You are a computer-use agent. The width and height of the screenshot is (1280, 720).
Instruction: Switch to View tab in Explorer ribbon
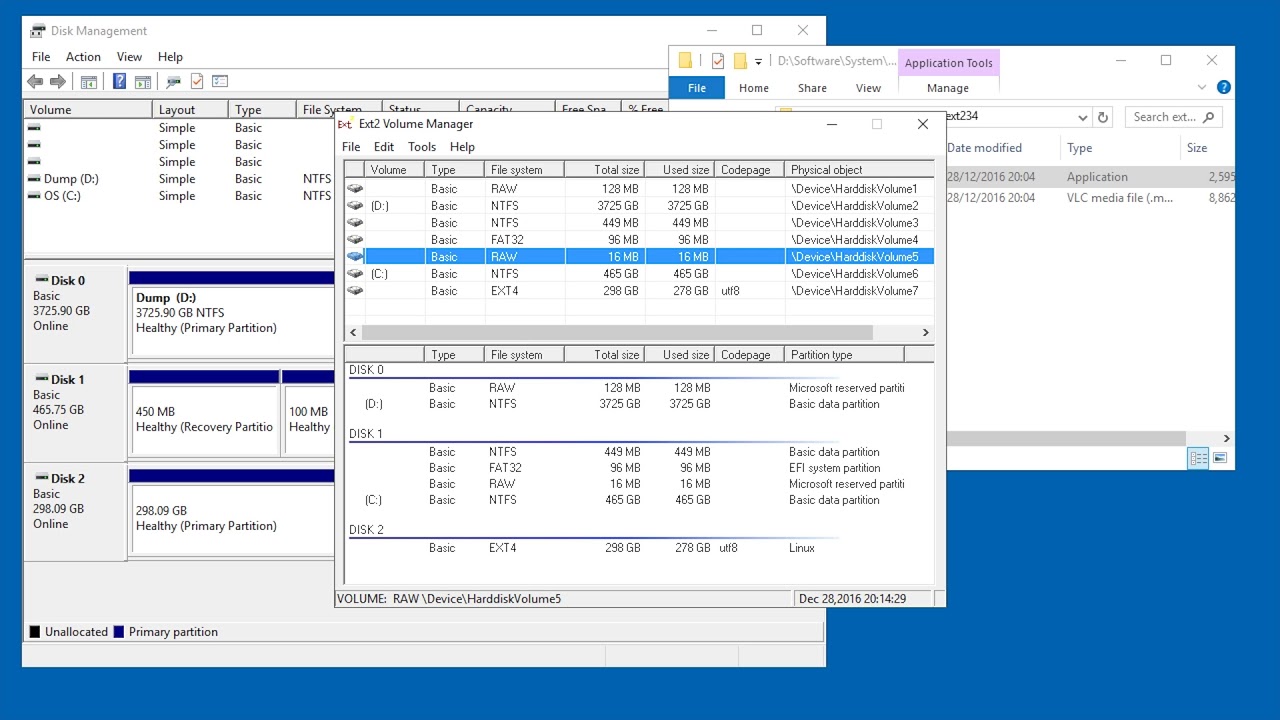[868, 88]
